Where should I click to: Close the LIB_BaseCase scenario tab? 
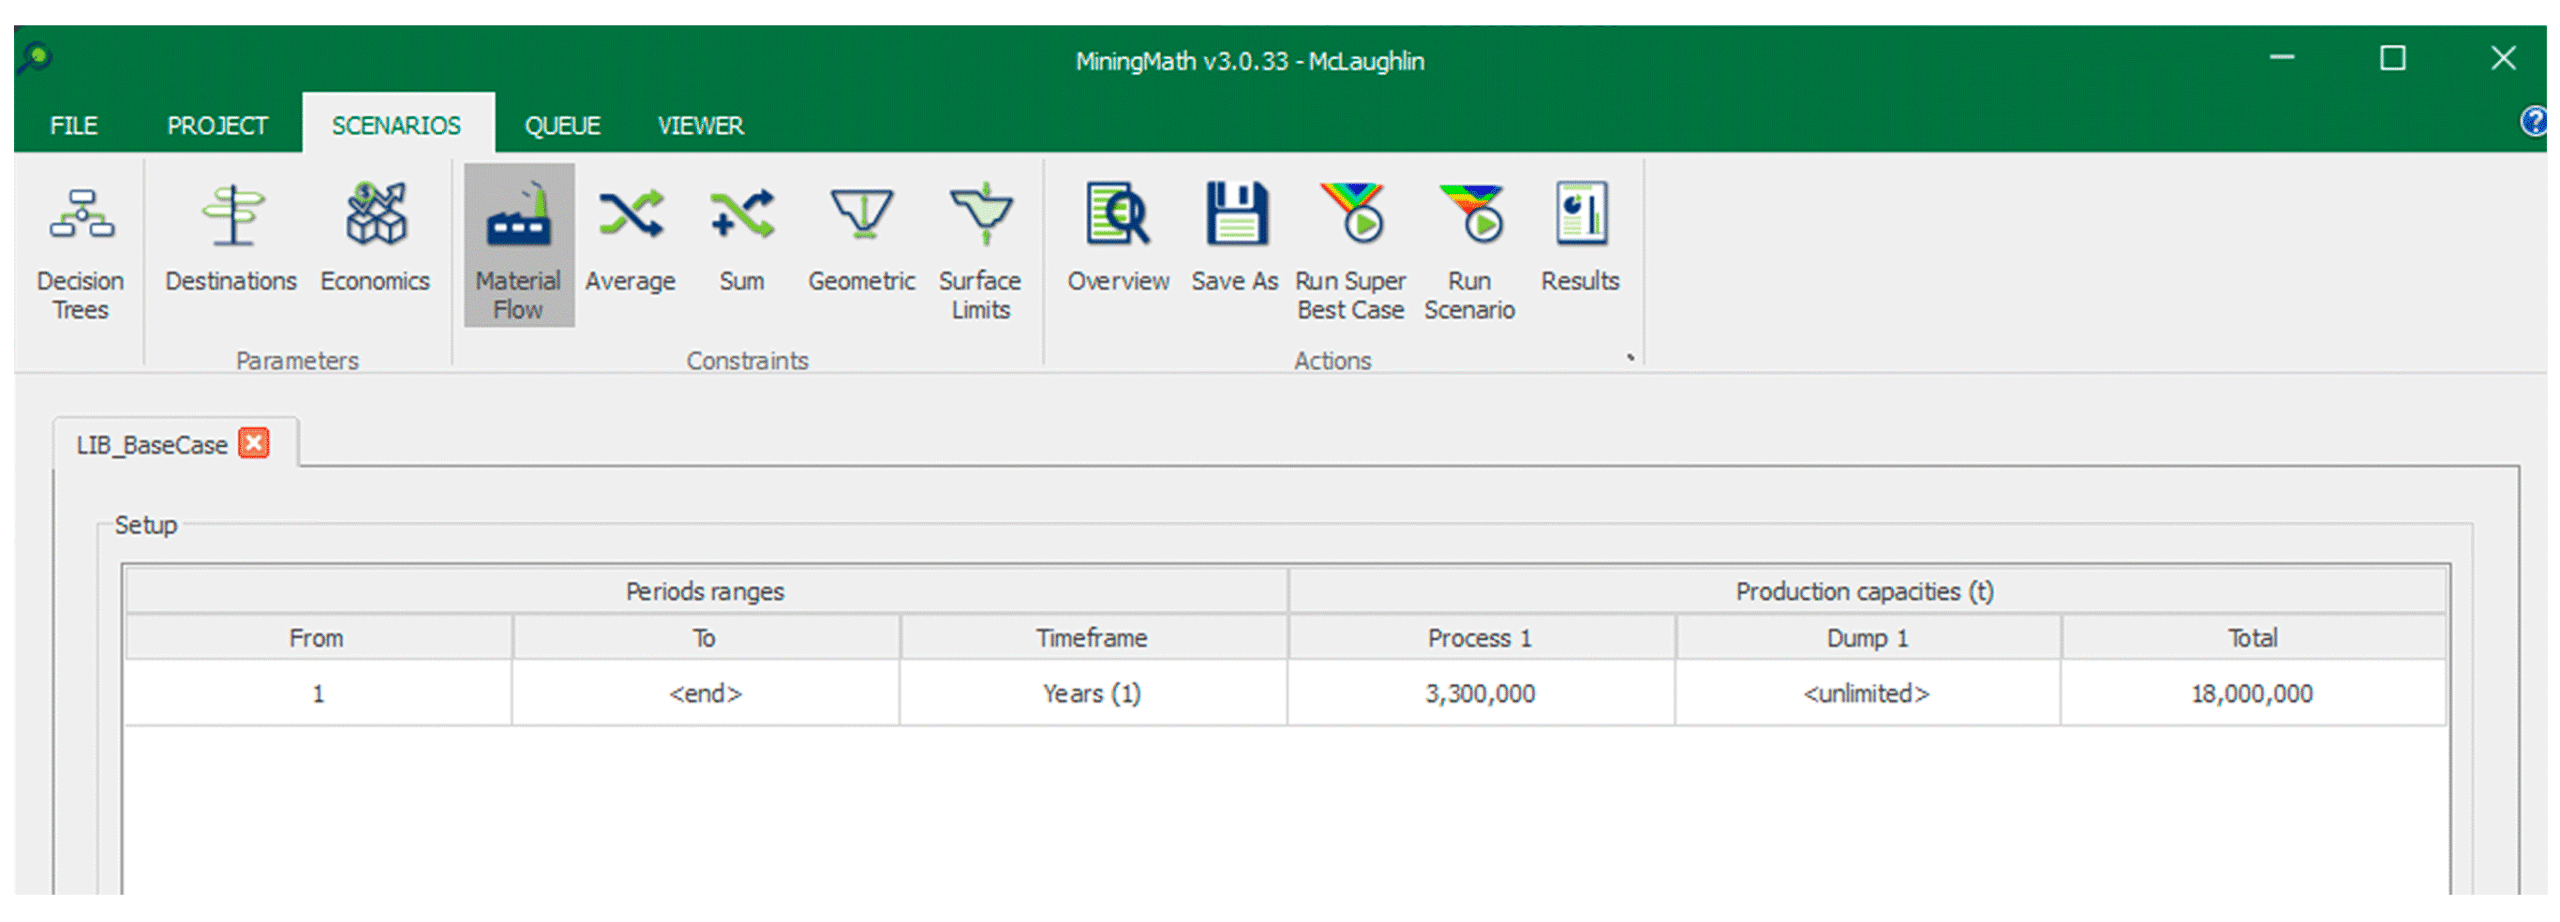tap(254, 443)
